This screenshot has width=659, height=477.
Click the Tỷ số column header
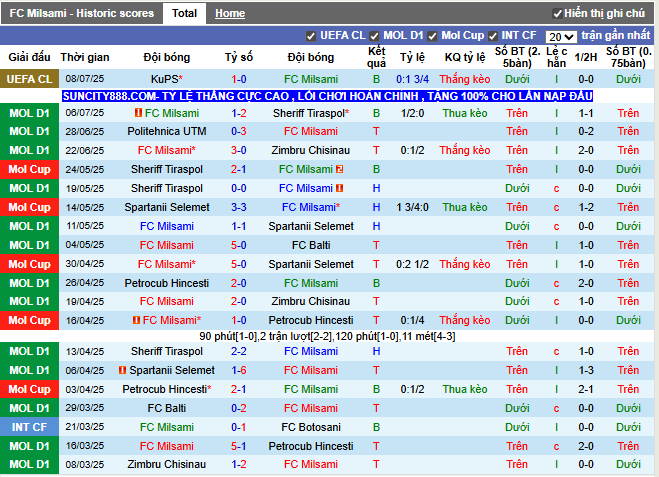pos(238,57)
